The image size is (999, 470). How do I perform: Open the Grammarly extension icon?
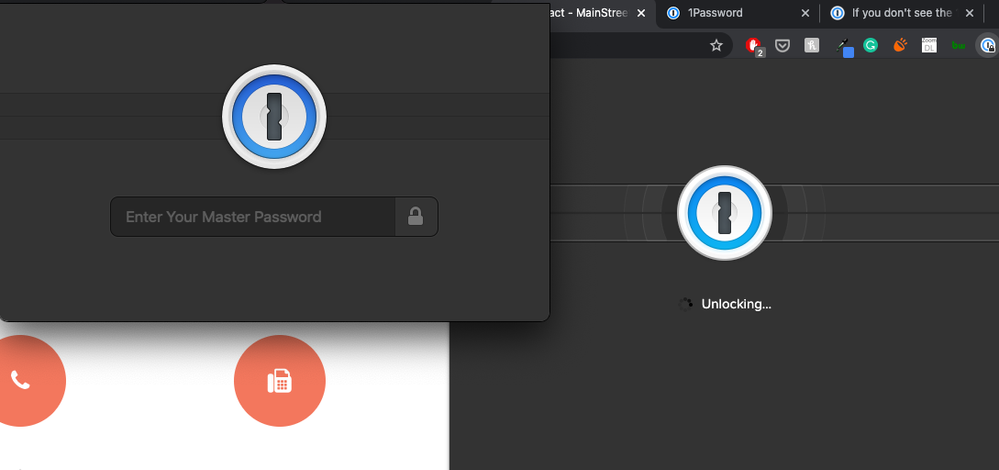point(871,45)
